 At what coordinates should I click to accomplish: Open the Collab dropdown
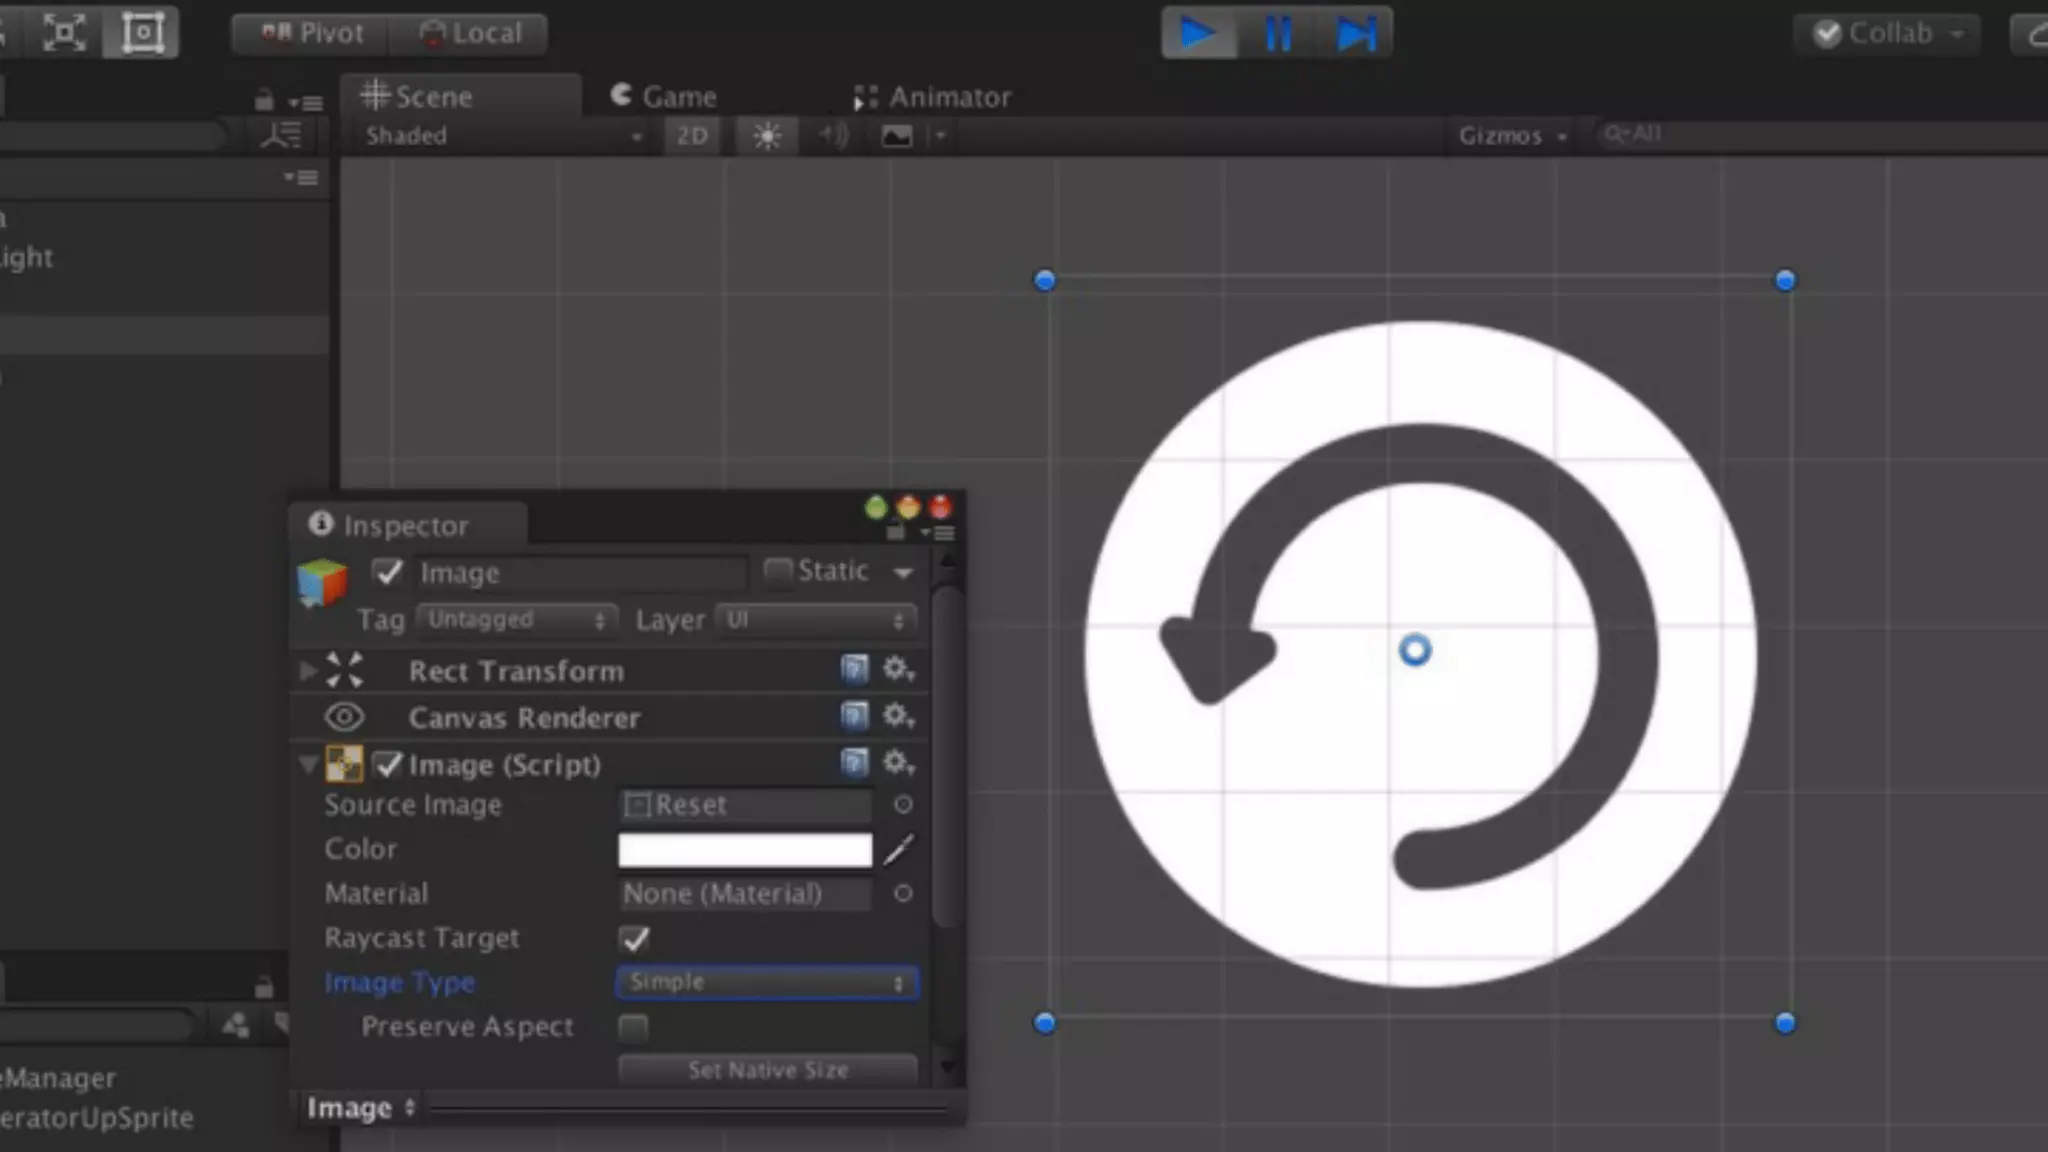1887,34
